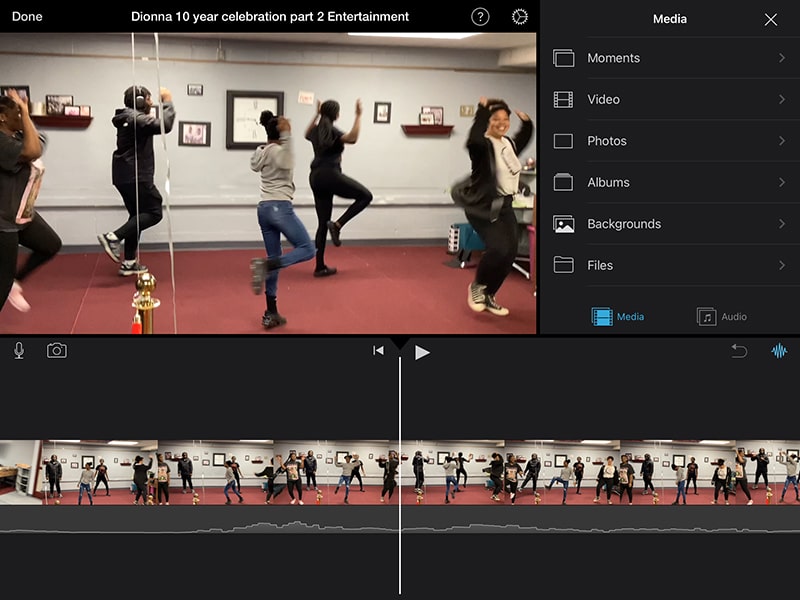This screenshot has width=800, height=600.
Task: Click the audio volume waveform under clip
Action: point(200,527)
